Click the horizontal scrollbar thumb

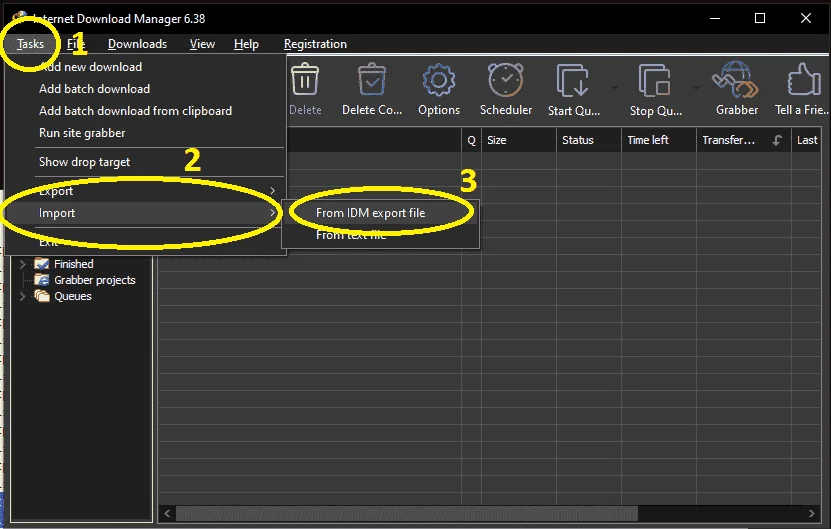click(x=407, y=513)
